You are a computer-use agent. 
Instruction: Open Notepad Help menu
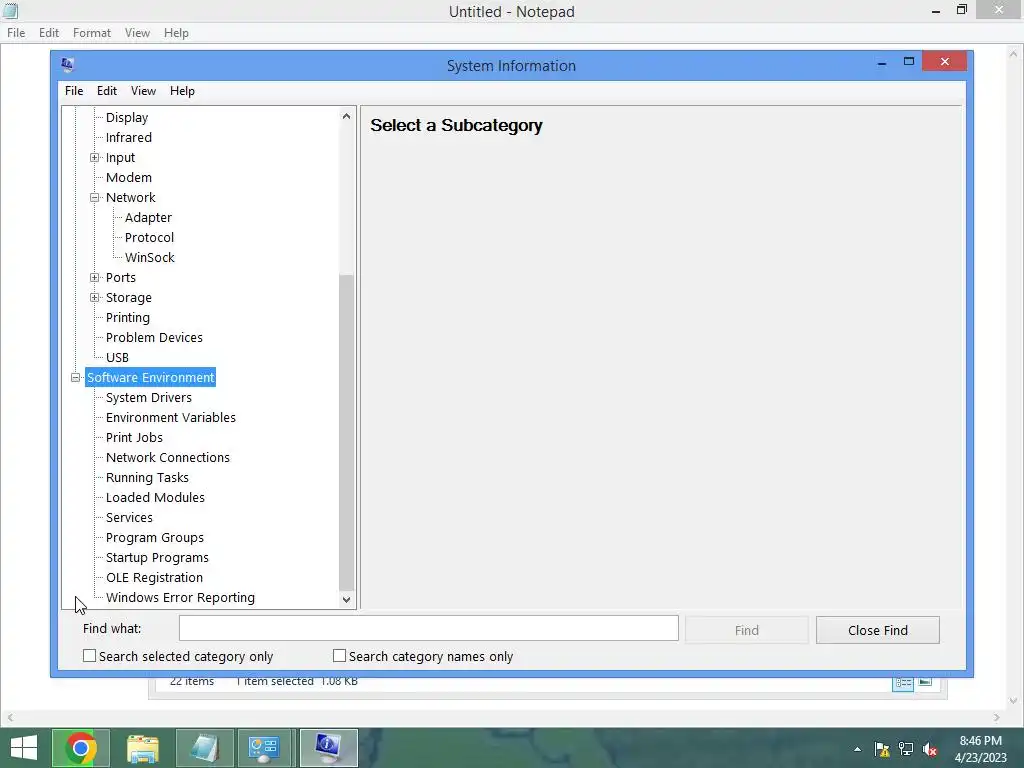(176, 33)
